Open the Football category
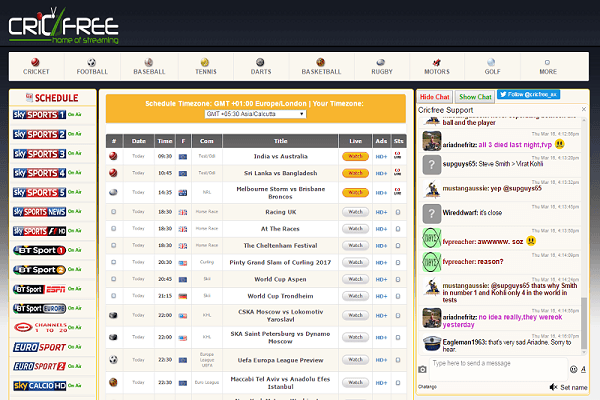Viewport: 600px width, 400px height. tap(92, 66)
